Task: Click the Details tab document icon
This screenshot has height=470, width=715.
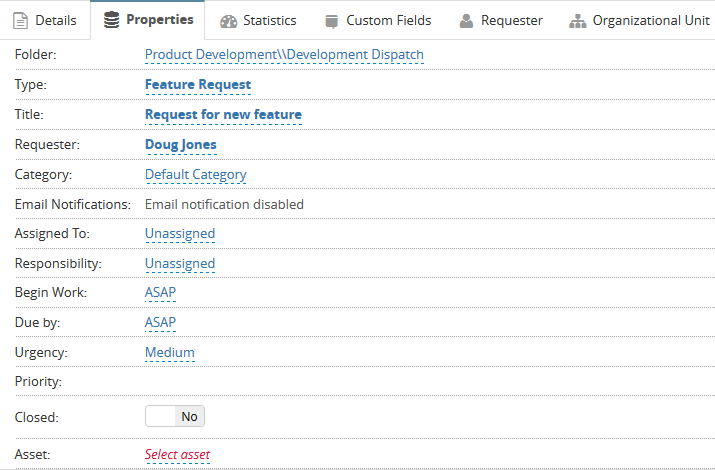Action: coord(20,21)
